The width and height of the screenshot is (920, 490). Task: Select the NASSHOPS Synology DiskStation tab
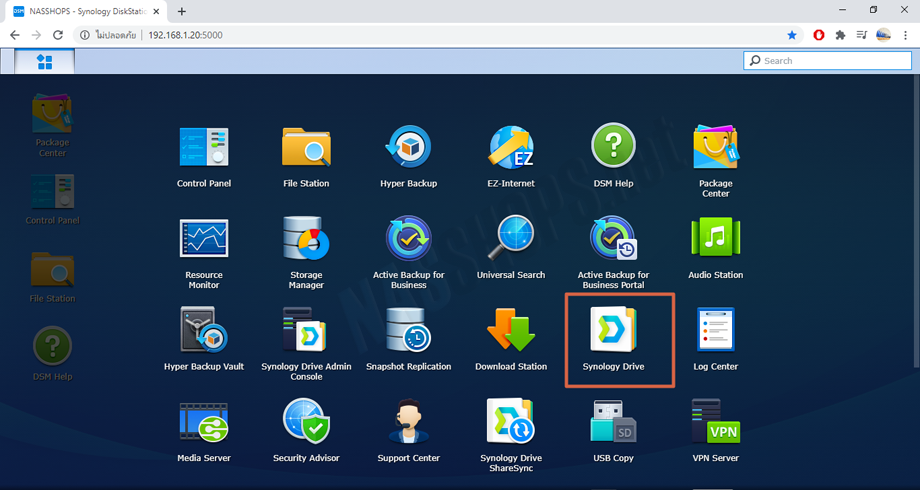point(87,11)
